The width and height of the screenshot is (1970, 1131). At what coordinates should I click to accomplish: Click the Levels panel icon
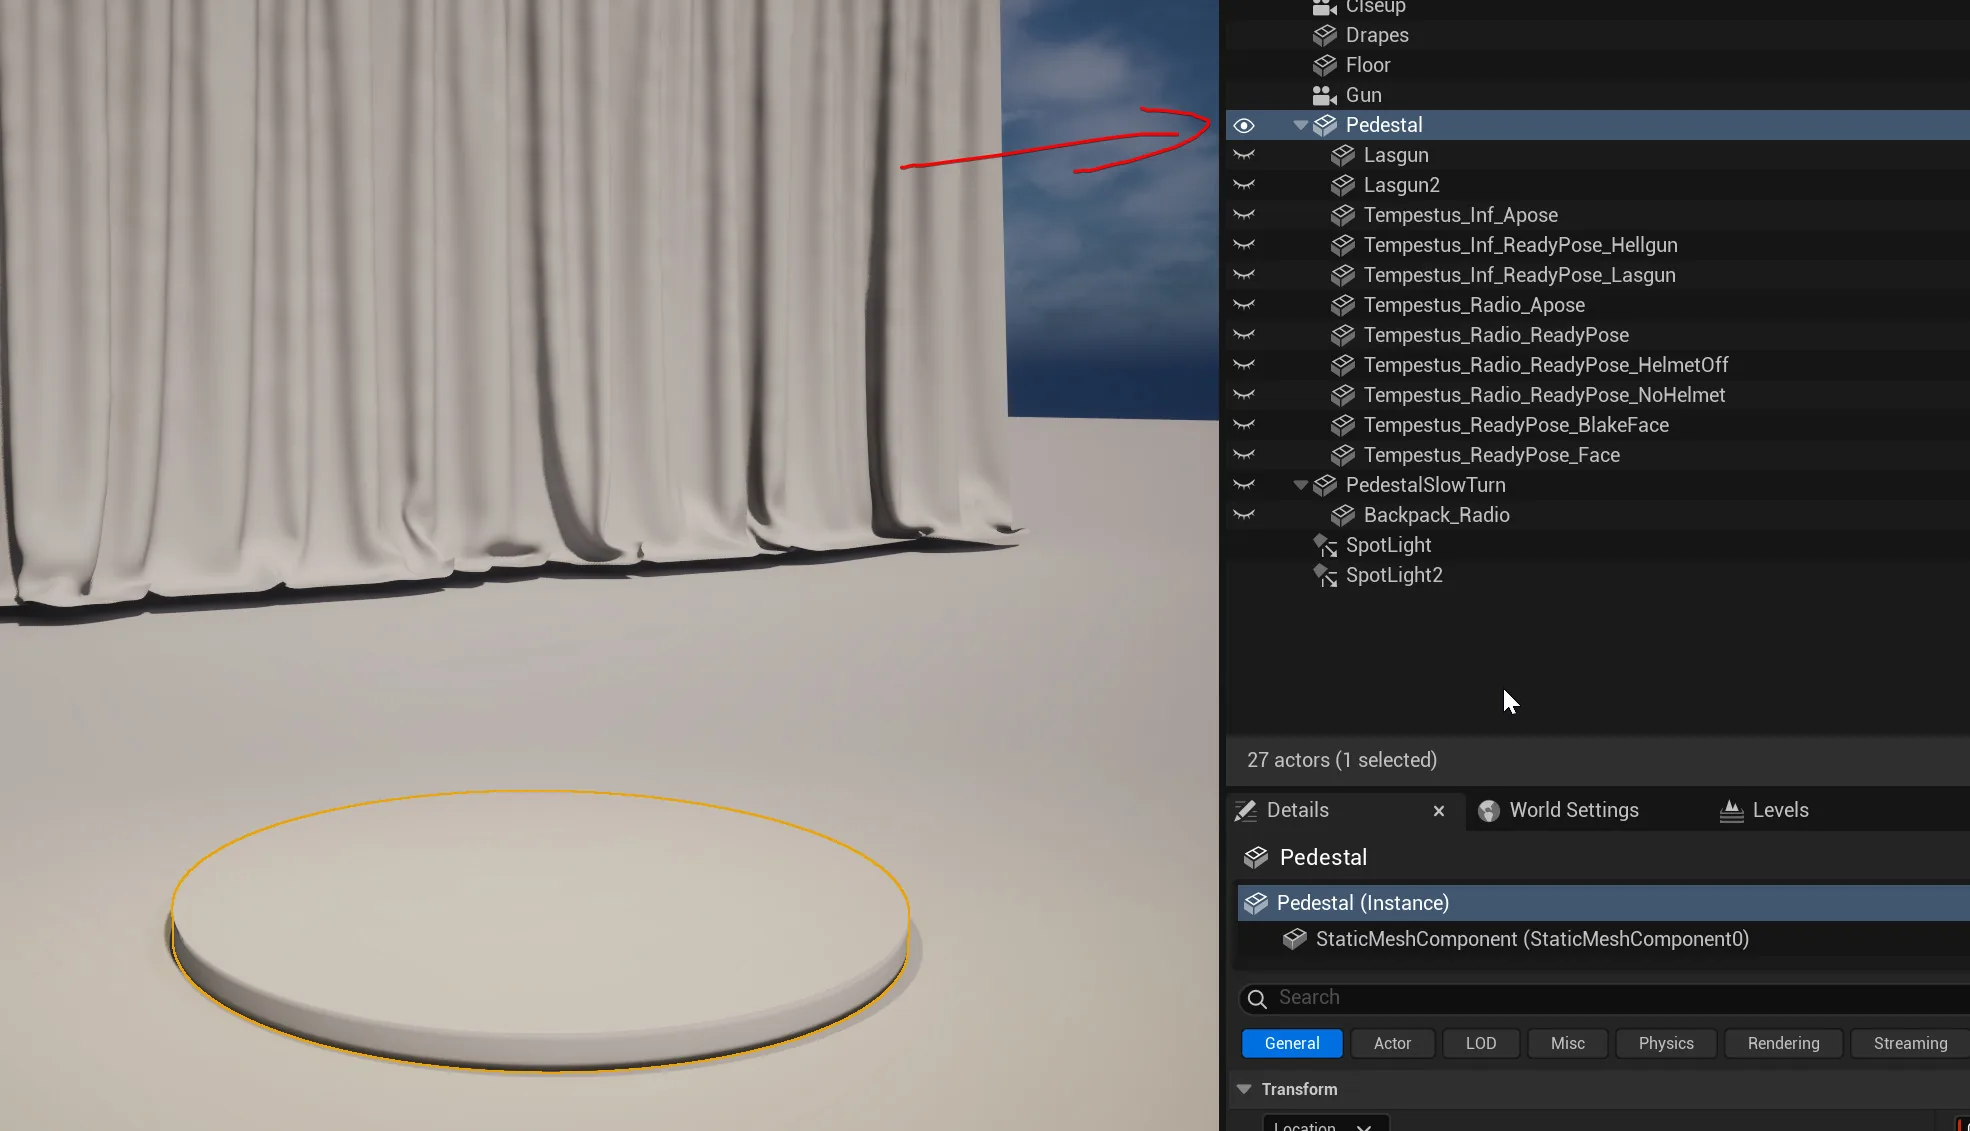pyautogui.click(x=1732, y=811)
